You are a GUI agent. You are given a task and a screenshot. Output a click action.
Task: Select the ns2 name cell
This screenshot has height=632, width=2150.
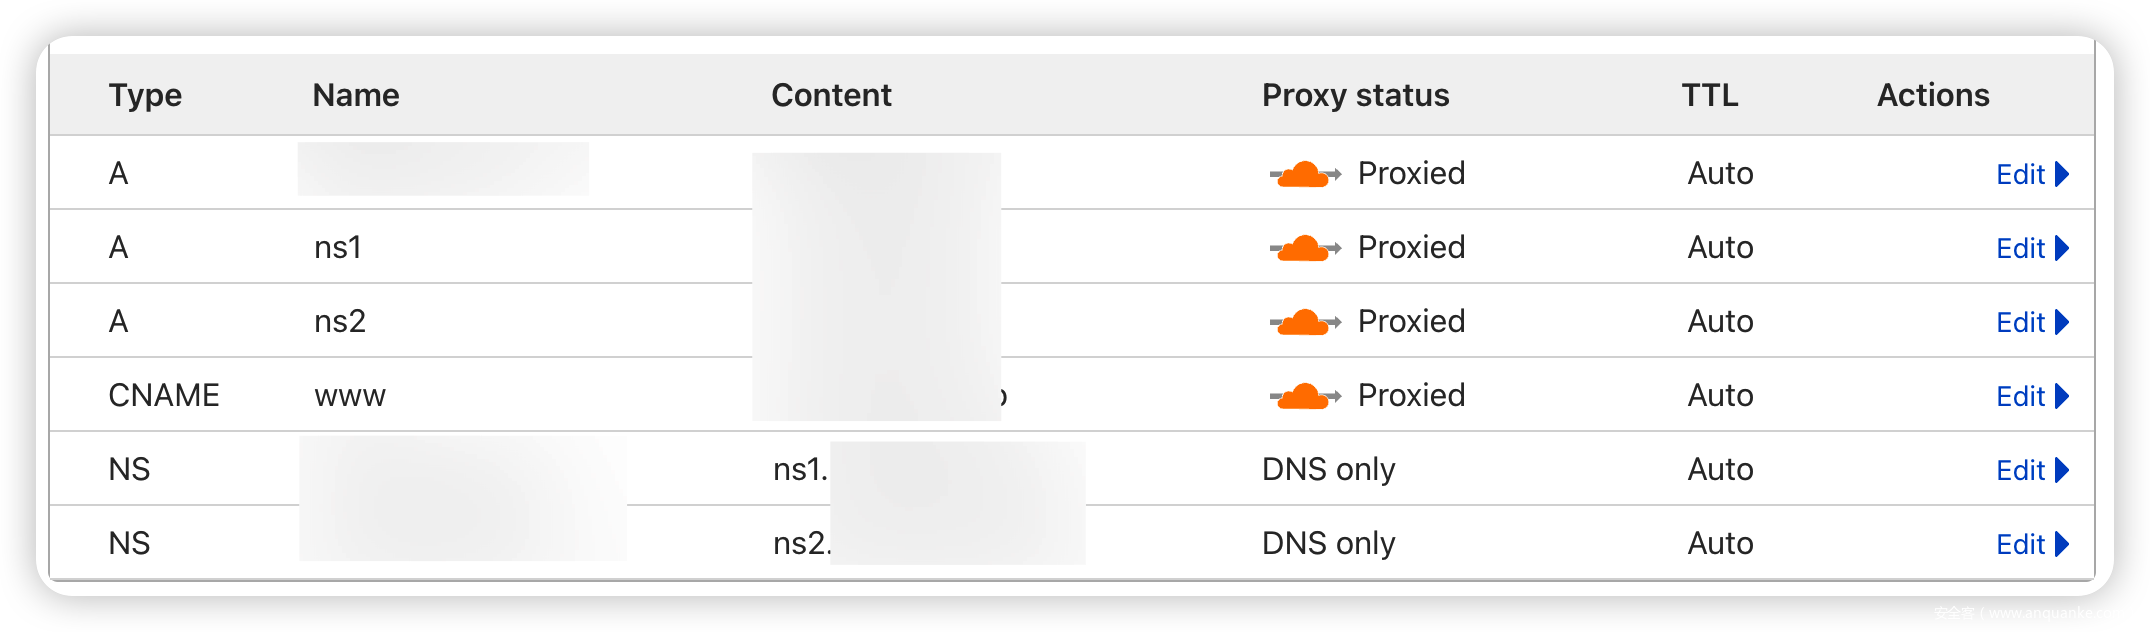(x=340, y=321)
